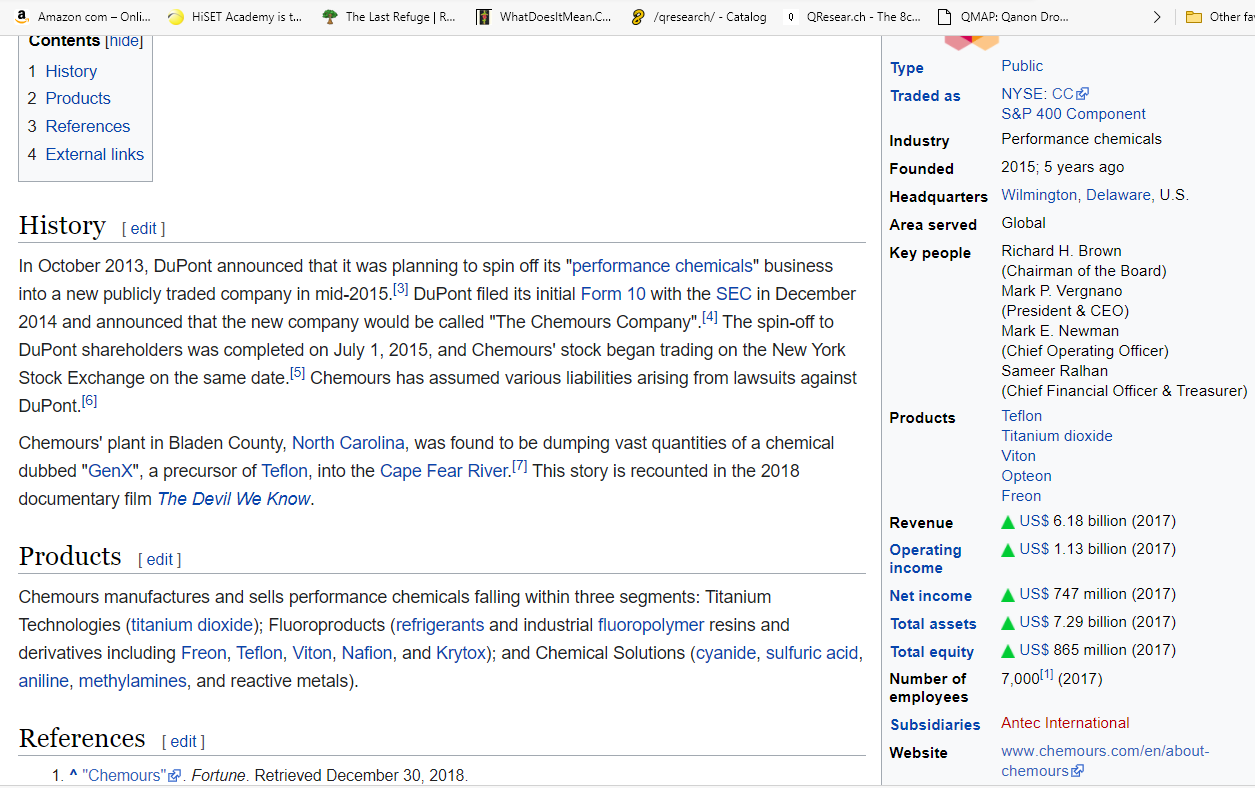Open the sulfuric acid link
Viewport: 1255px width, 788px height.
(x=812, y=653)
